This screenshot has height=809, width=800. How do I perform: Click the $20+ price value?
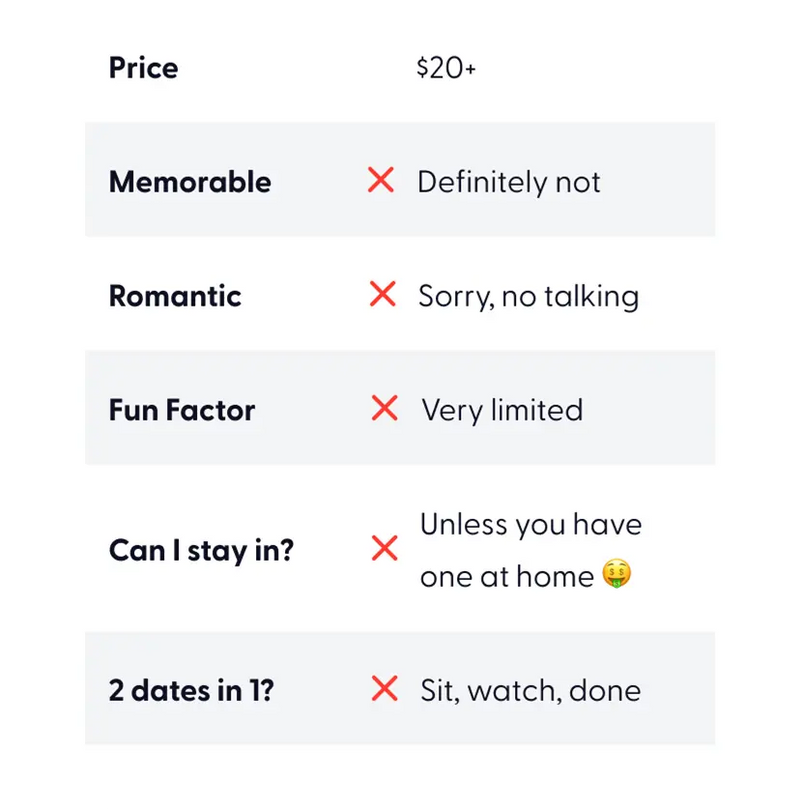(x=446, y=68)
